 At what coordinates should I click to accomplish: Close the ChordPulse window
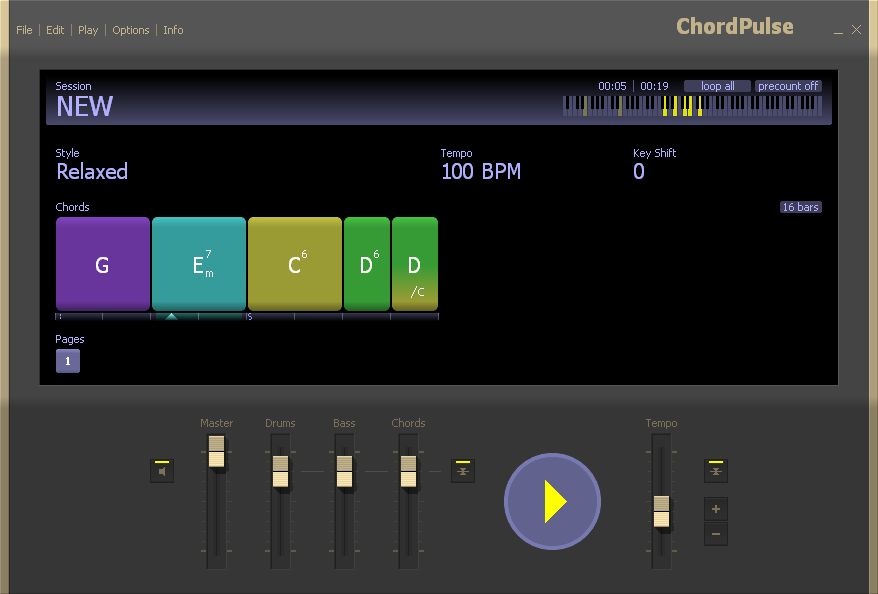pyautogui.click(x=856, y=30)
